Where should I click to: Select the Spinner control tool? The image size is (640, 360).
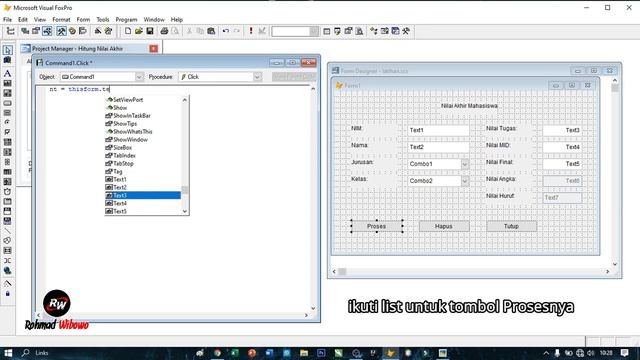(x=7, y=162)
